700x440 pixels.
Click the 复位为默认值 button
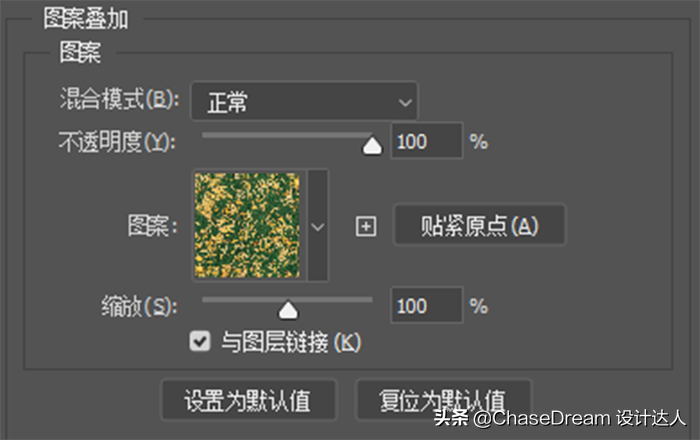[443, 400]
